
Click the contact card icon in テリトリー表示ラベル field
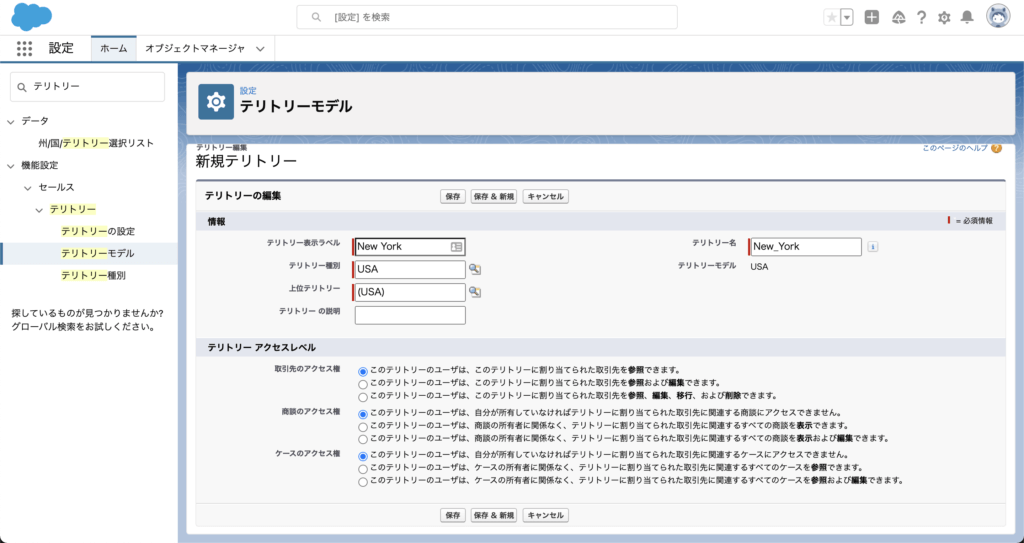click(x=456, y=247)
